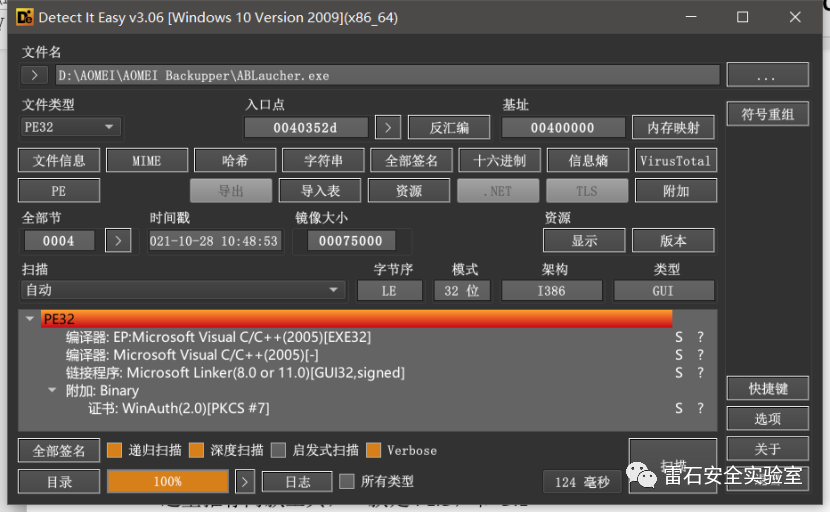Click the 资源 resources button
The width and height of the screenshot is (830, 512).
click(x=409, y=191)
